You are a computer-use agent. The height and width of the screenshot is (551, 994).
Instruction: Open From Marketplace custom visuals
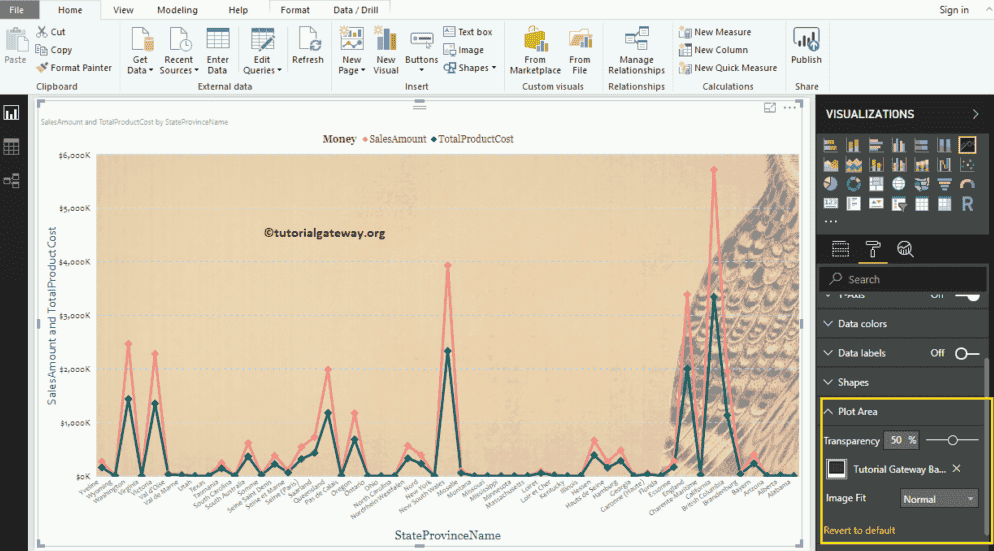pyautogui.click(x=535, y=51)
